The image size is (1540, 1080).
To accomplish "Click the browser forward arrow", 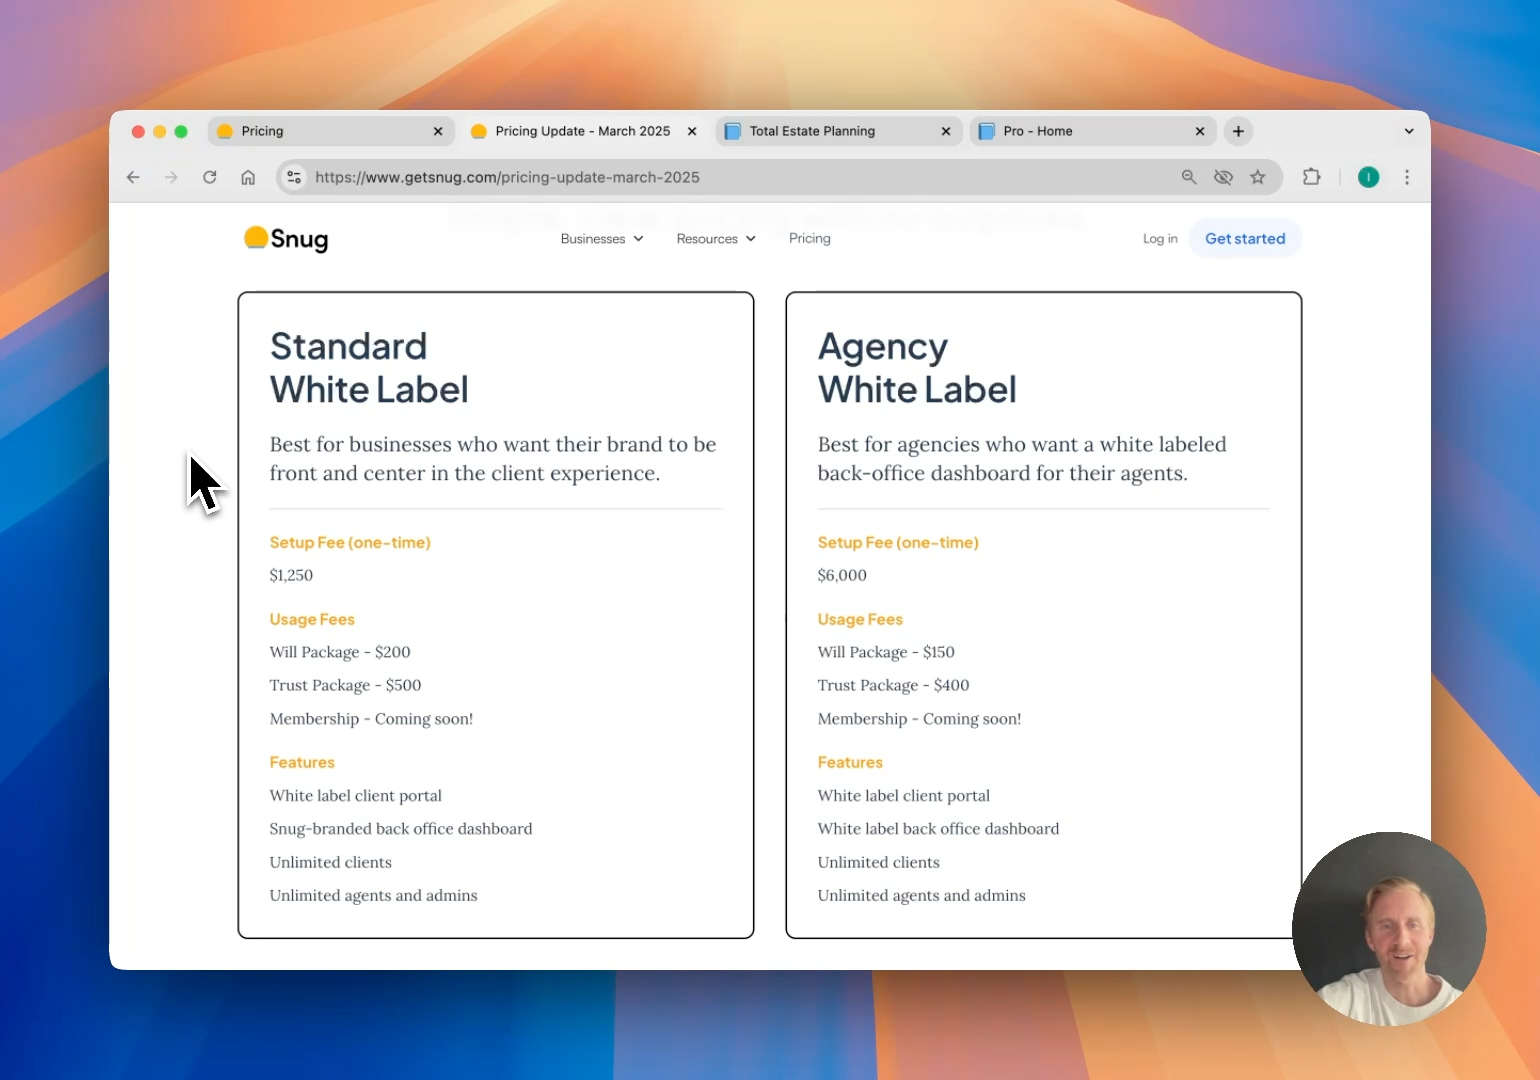I will pos(171,177).
